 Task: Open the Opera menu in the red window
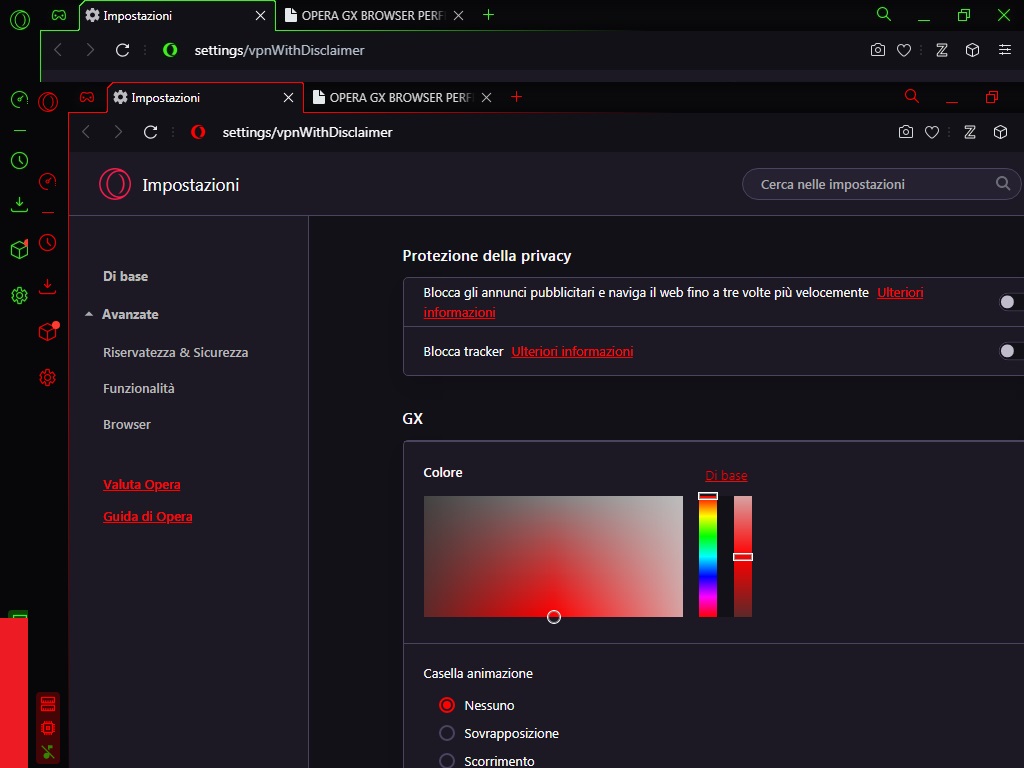click(48, 102)
